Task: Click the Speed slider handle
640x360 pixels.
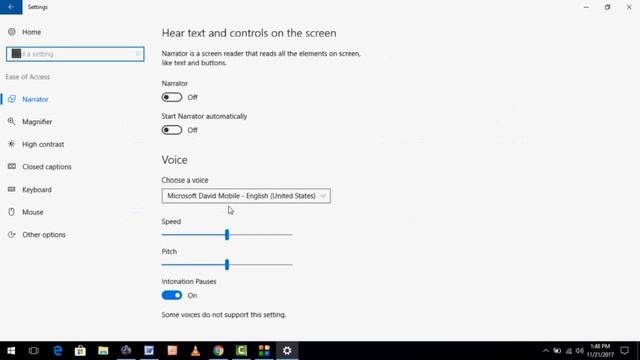Action: click(227, 235)
